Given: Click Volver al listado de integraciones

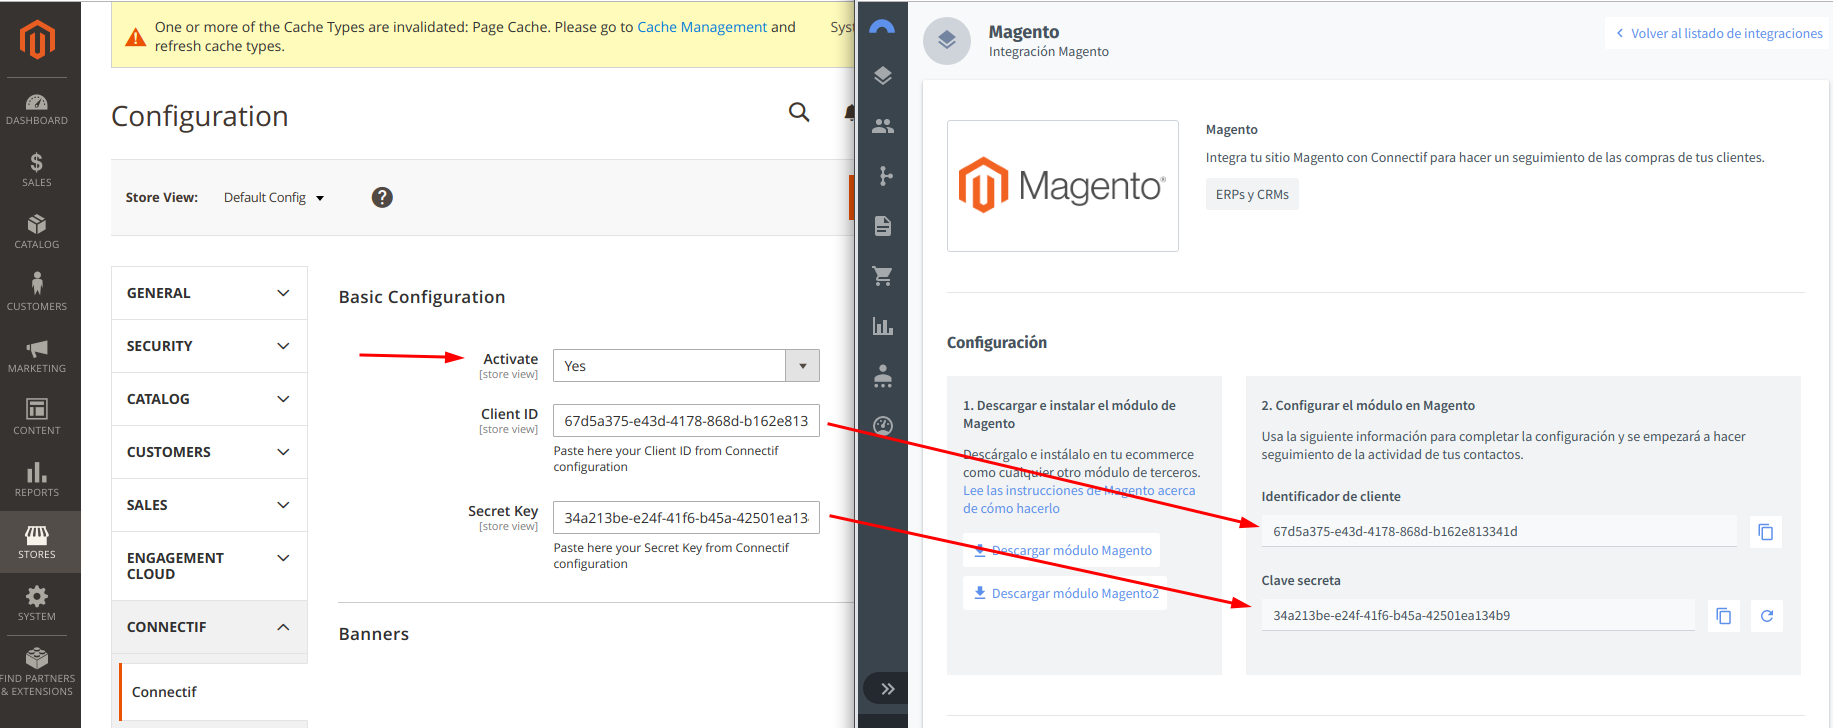Looking at the screenshot, I should click(x=1719, y=33).
